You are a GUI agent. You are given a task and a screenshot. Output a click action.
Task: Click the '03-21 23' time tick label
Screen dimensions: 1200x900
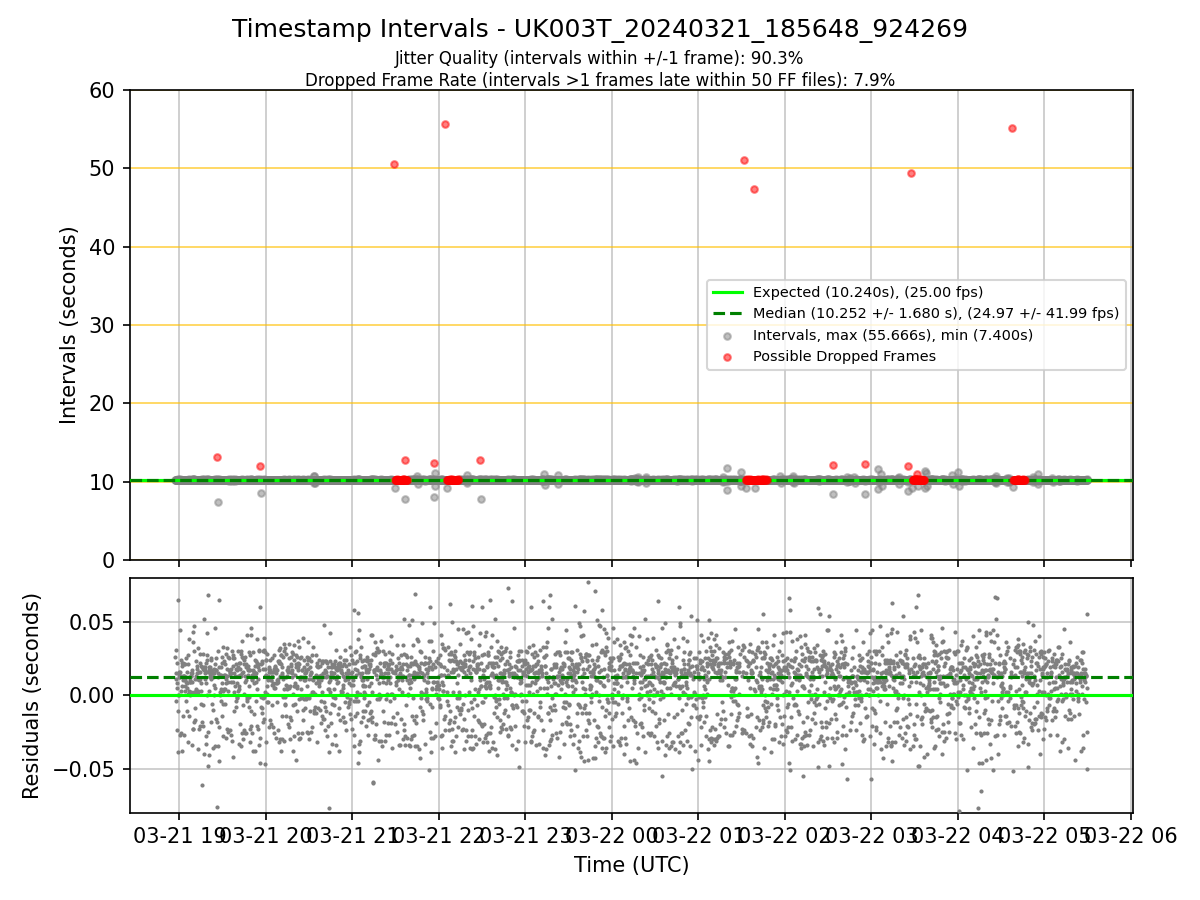click(x=525, y=836)
